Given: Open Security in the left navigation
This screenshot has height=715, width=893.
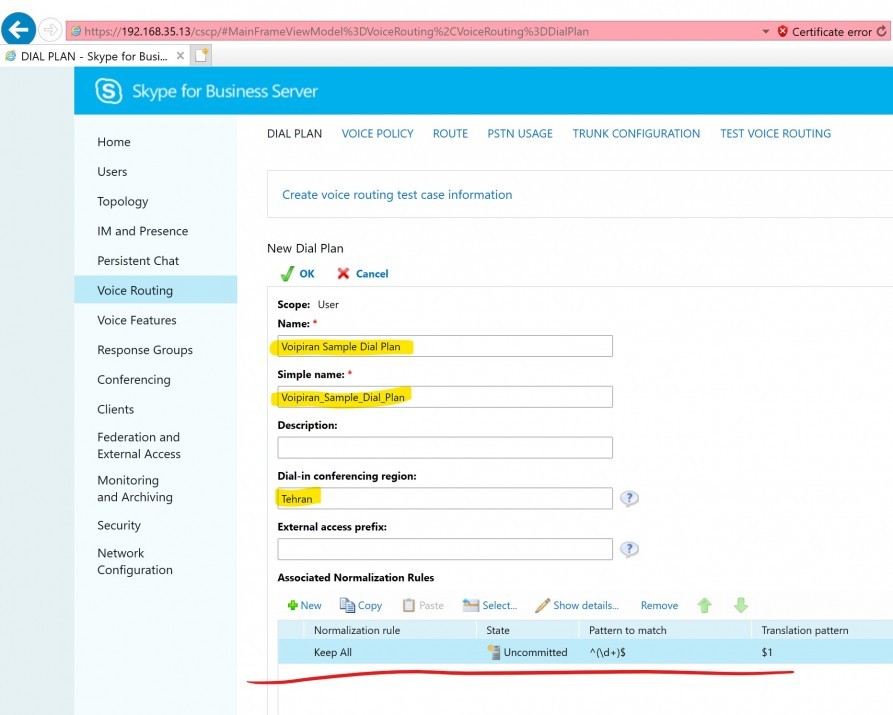Looking at the screenshot, I should [119, 525].
